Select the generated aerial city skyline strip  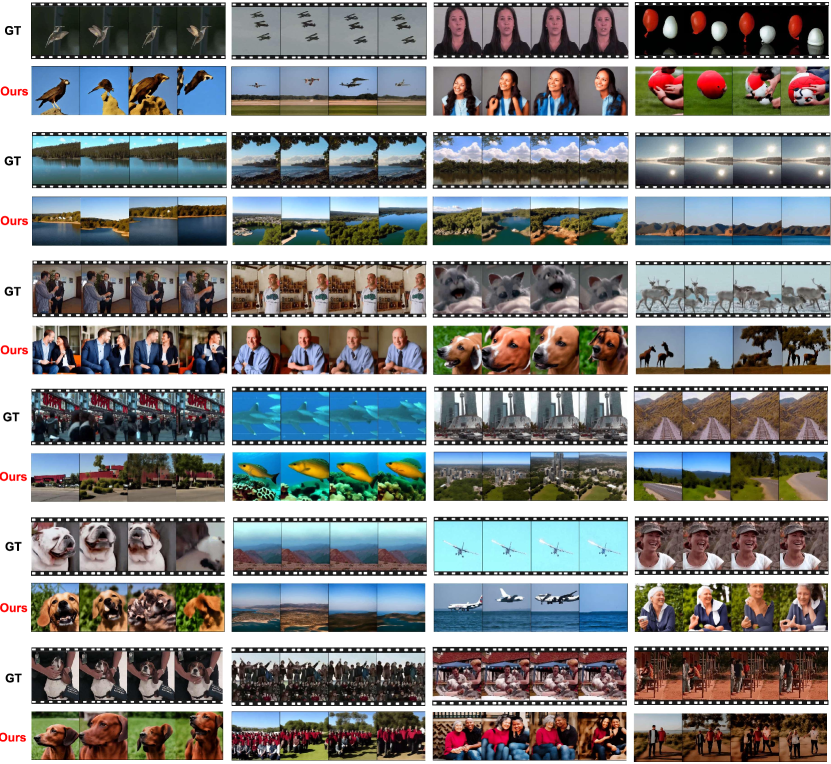(x=531, y=477)
